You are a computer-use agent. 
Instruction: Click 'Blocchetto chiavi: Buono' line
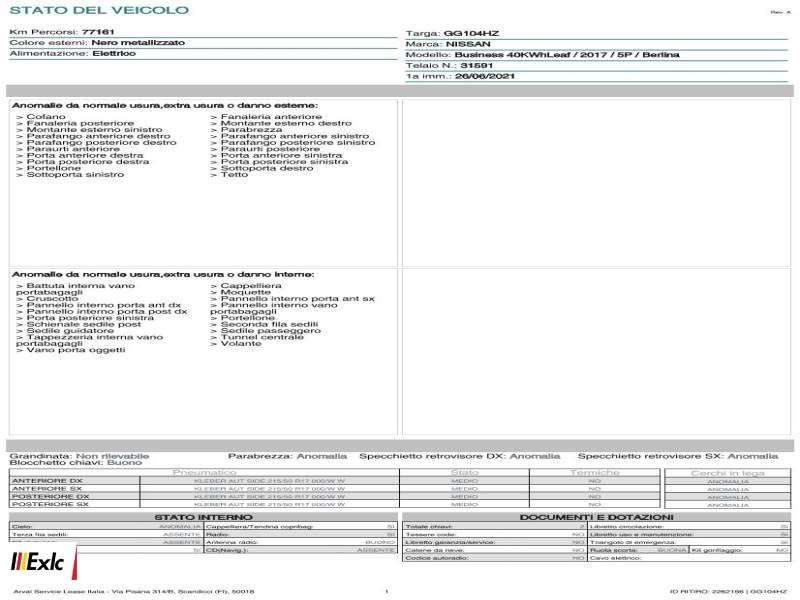tap(76, 463)
